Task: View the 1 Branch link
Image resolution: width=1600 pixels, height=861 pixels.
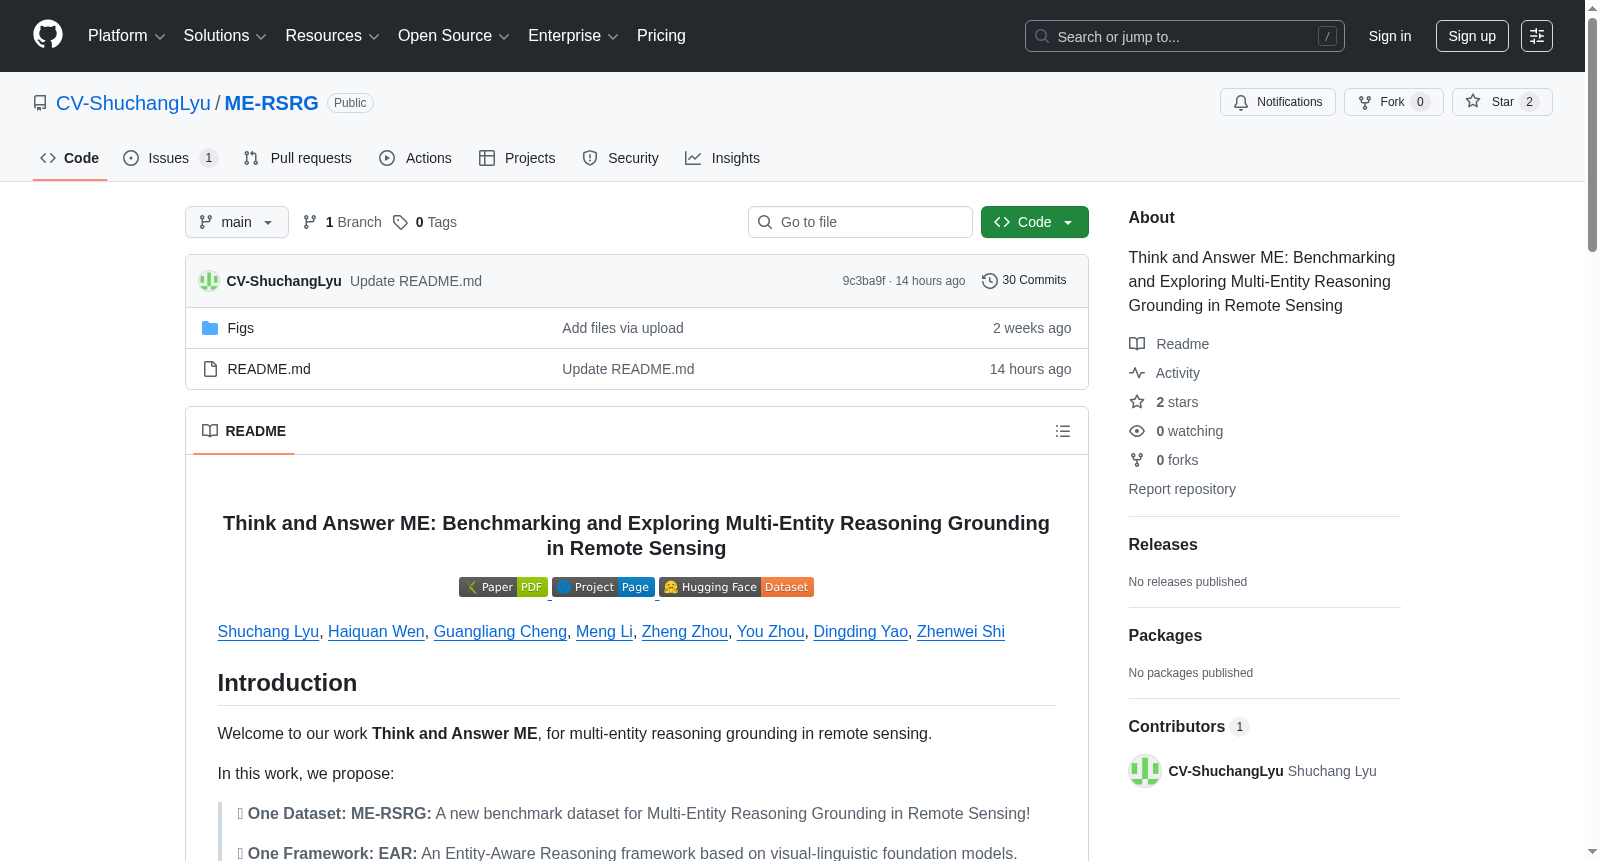Action: (x=342, y=222)
